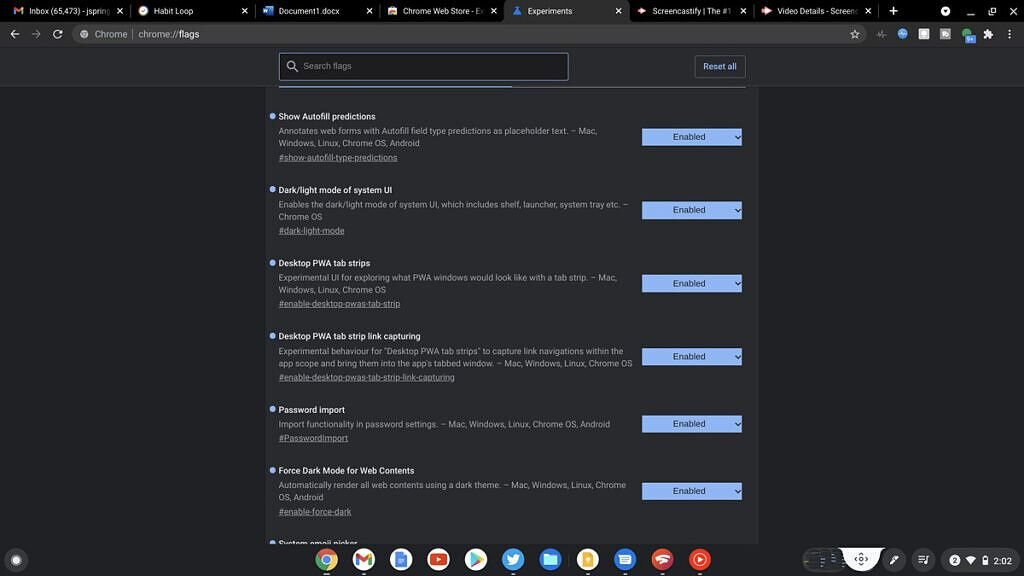
Task: Open the Play Store shelf icon
Action: point(475,559)
